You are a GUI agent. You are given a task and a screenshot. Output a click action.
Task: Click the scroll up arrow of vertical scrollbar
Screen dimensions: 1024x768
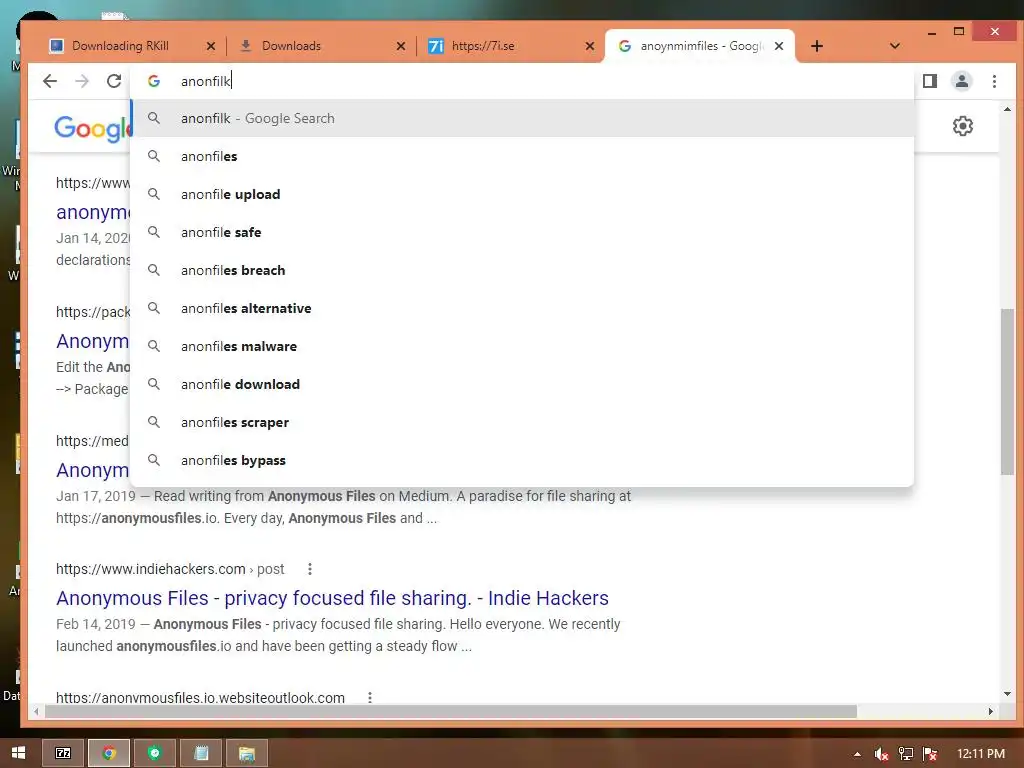[x=1006, y=110]
